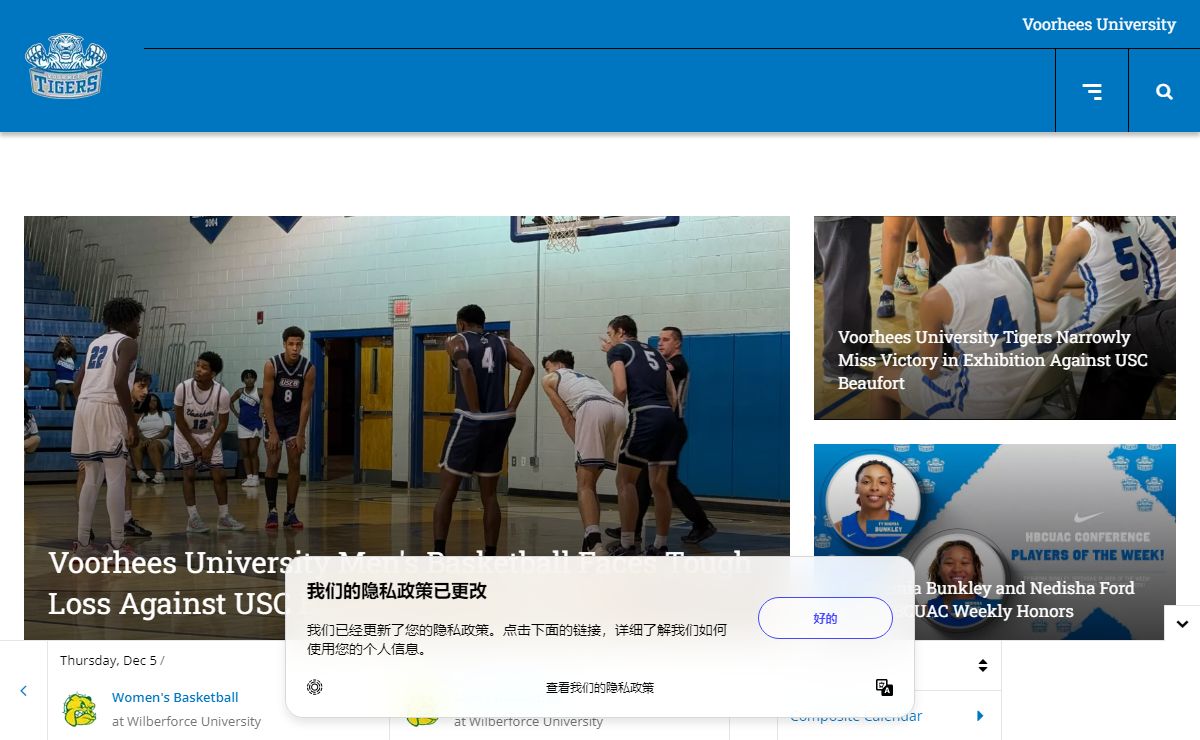1200x740 pixels.
Task: Click the 我们的隐私政策已更改 heading
Action: [397, 591]
